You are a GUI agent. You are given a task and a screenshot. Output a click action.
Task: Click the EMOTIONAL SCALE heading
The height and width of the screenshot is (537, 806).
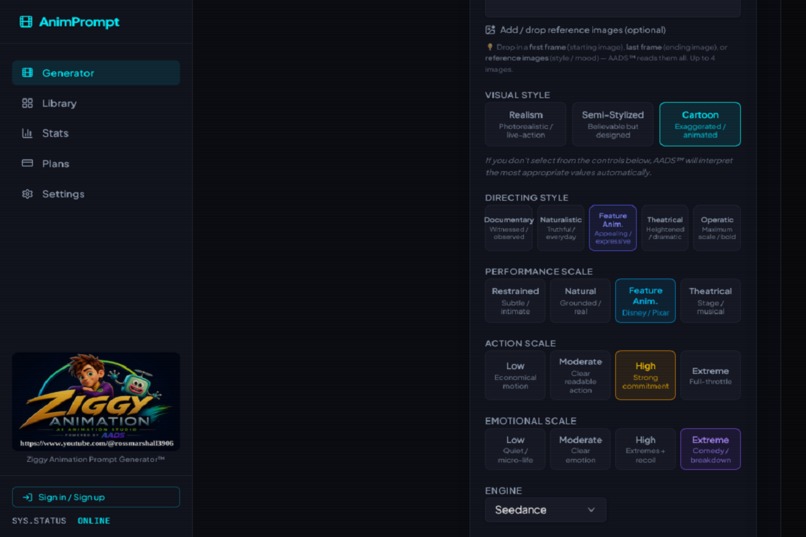tap(530, 421)
